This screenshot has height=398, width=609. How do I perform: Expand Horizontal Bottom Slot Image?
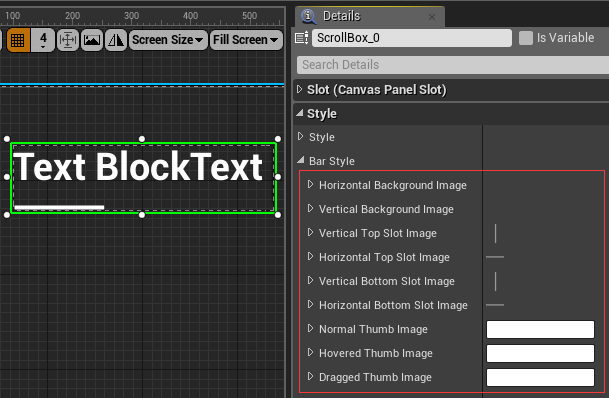pos(310,304)
